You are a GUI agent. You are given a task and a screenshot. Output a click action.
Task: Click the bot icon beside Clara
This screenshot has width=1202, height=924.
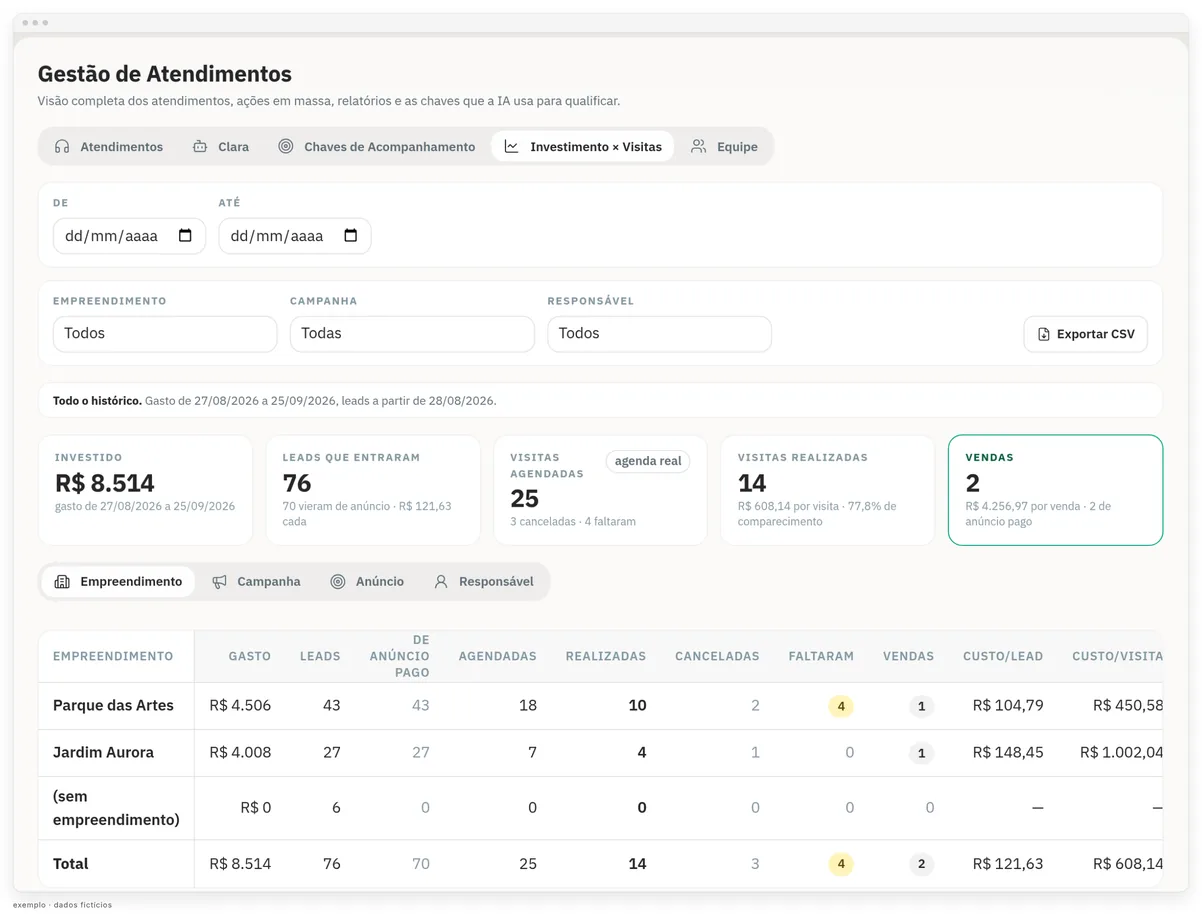(200, 147)
